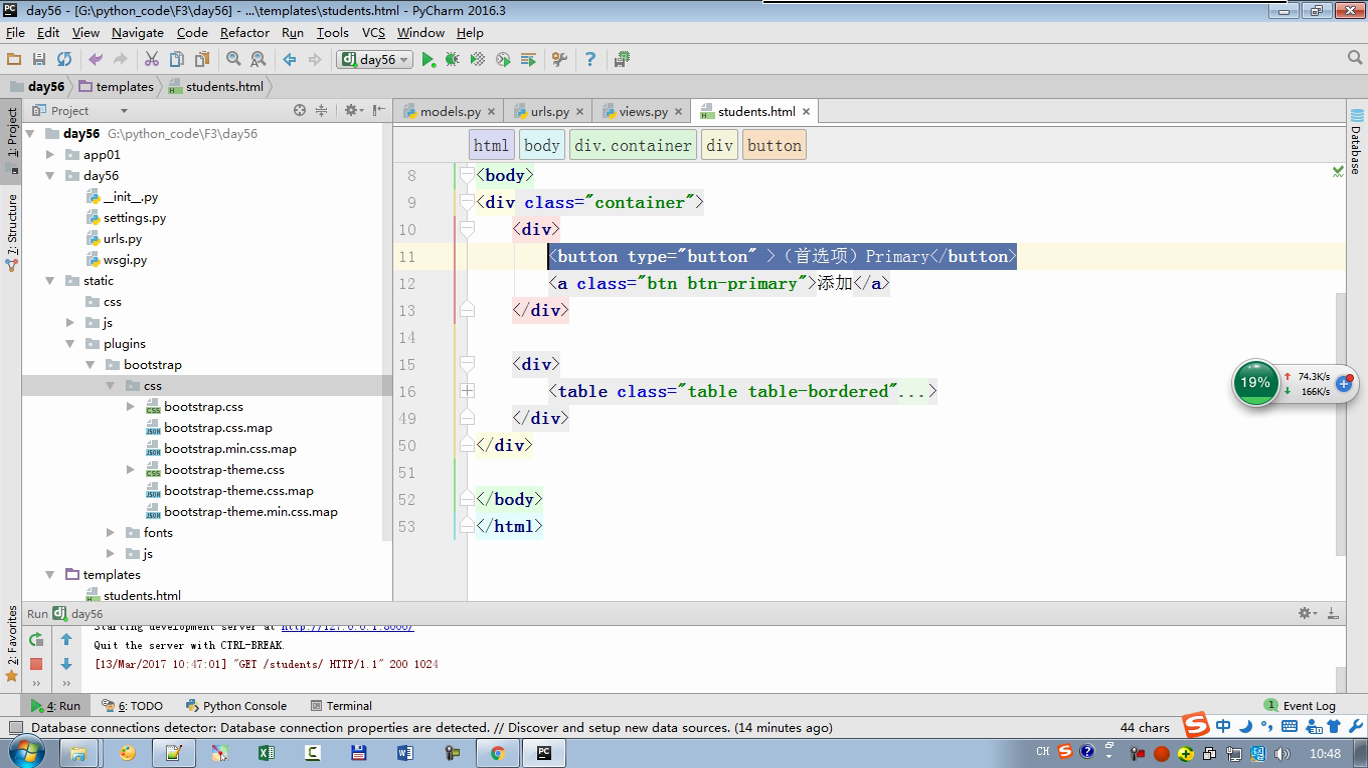Click the scroll from source target icon
This screenshot has height=768, width=1368.
pyautogui.click(x=299, y=111)
